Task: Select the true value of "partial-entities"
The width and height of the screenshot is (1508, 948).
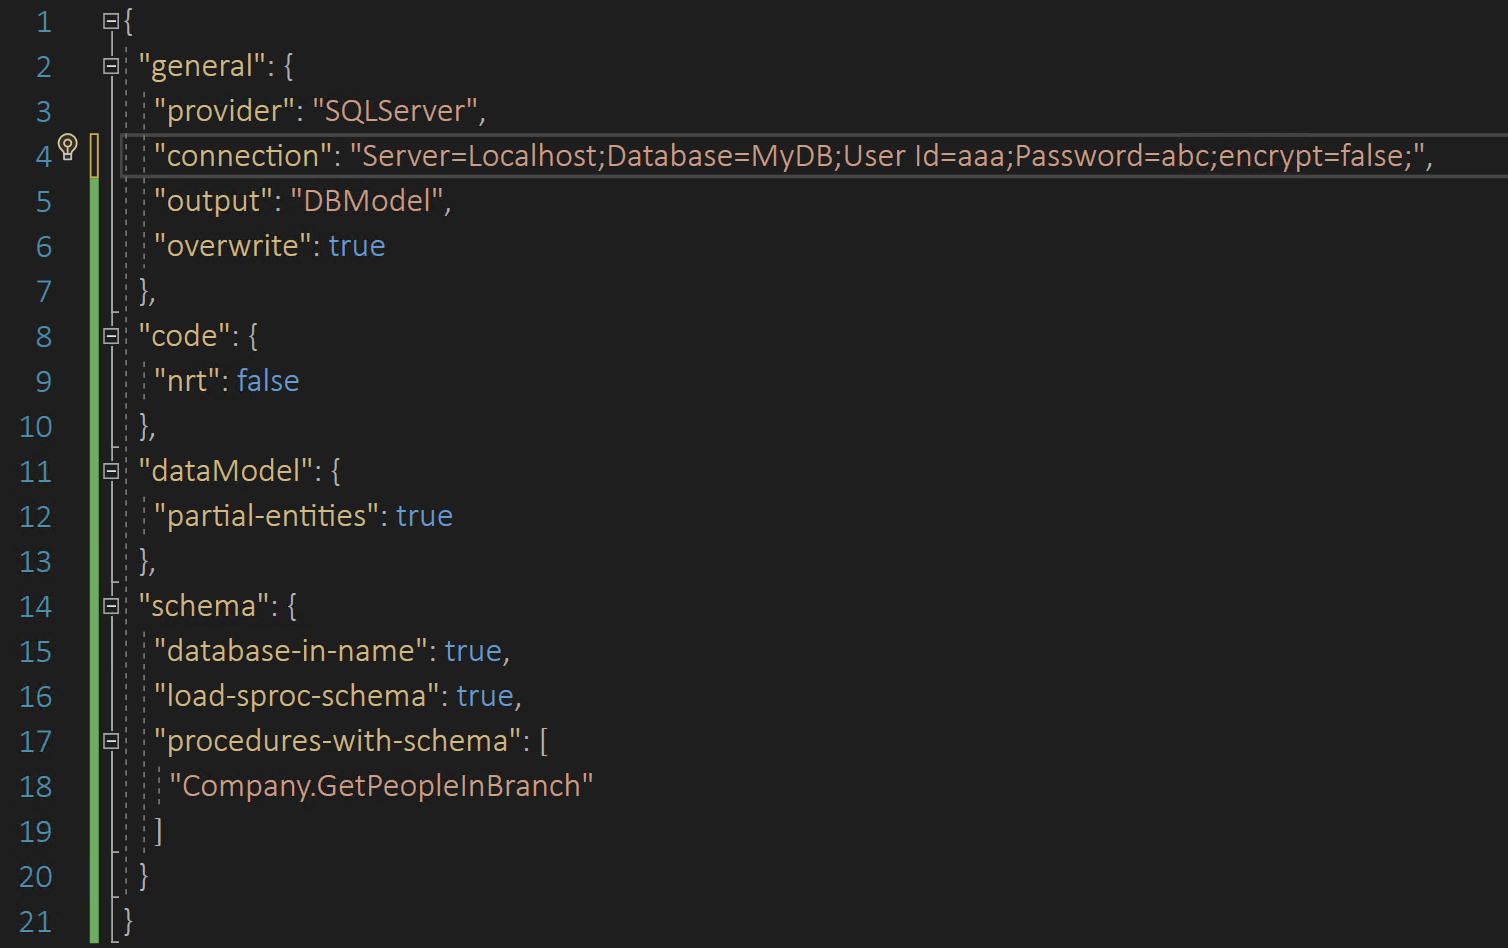Action: point(424,516)
